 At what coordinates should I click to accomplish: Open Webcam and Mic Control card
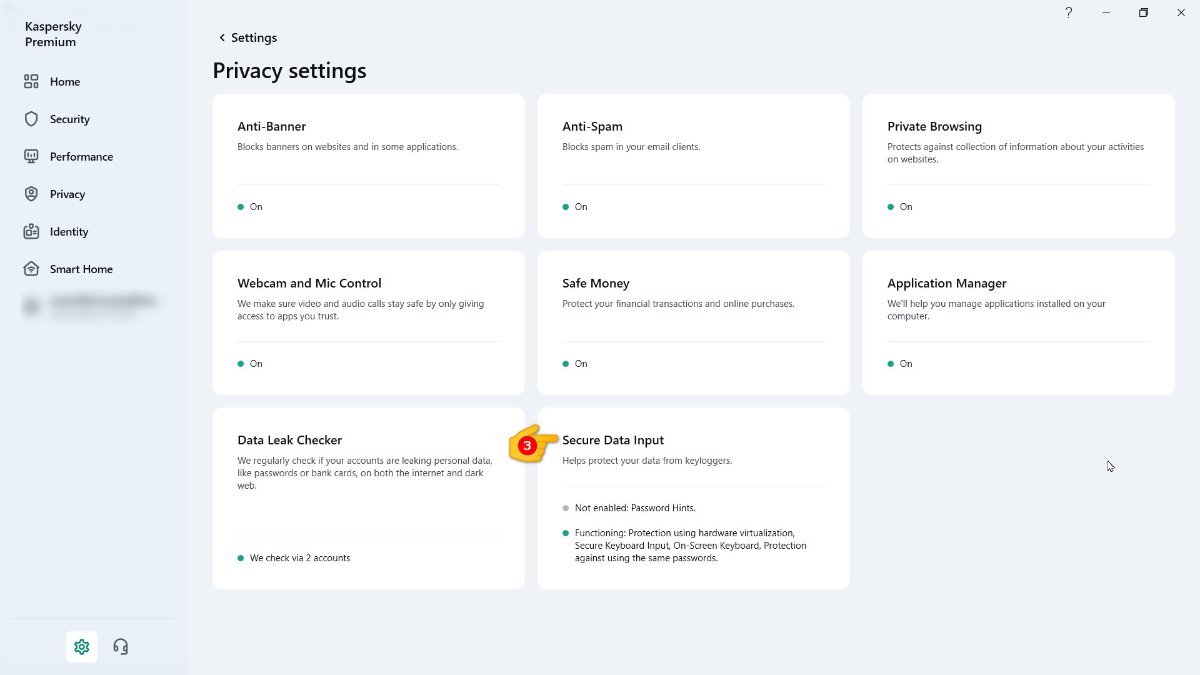tap(368, 322)
